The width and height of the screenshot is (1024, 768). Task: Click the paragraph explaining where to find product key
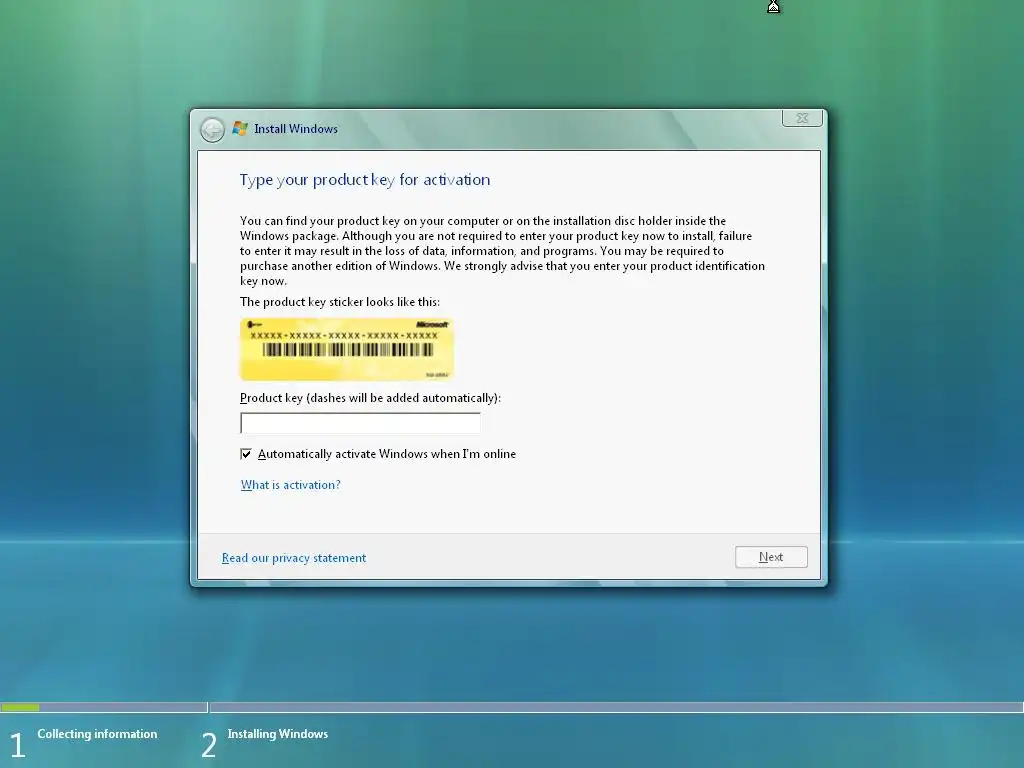(x=502, y=251)
